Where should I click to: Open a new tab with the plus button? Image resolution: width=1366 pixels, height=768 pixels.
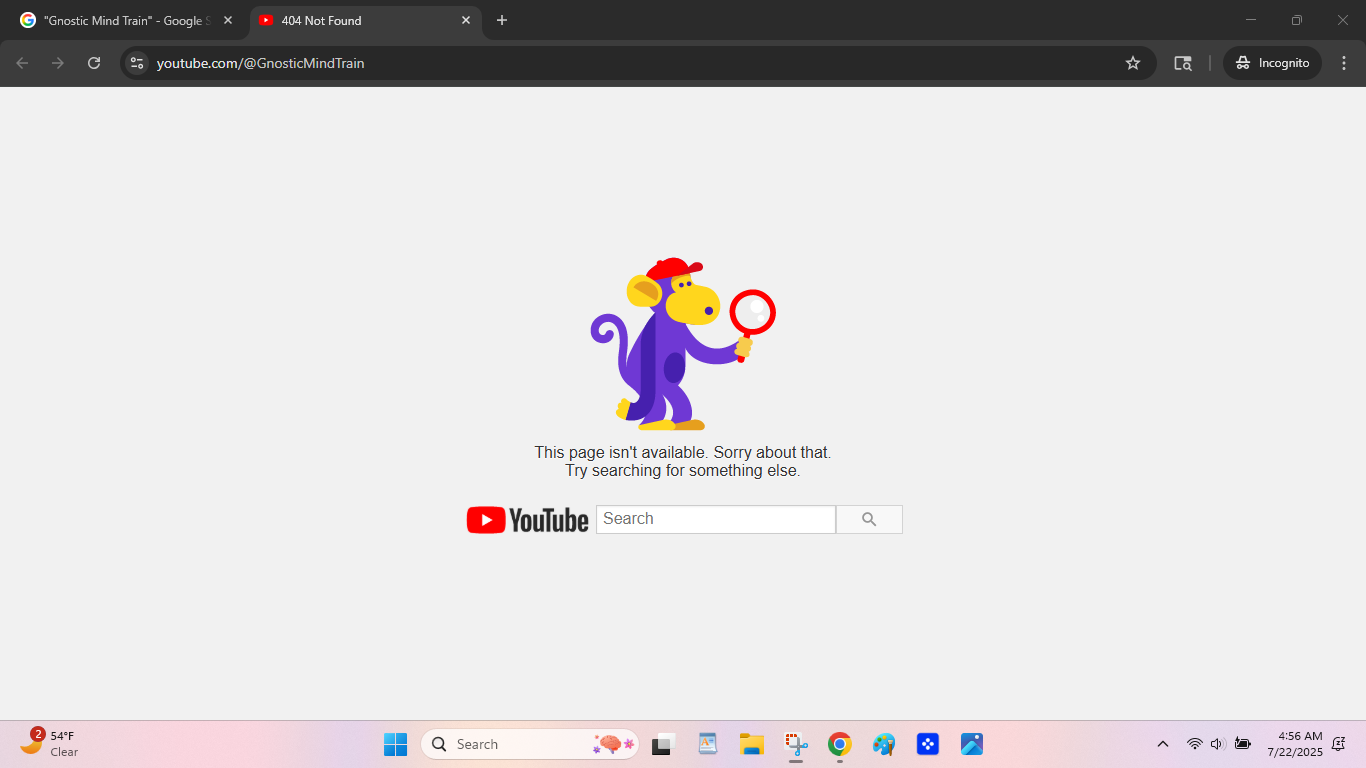click(x=502, y=20)
